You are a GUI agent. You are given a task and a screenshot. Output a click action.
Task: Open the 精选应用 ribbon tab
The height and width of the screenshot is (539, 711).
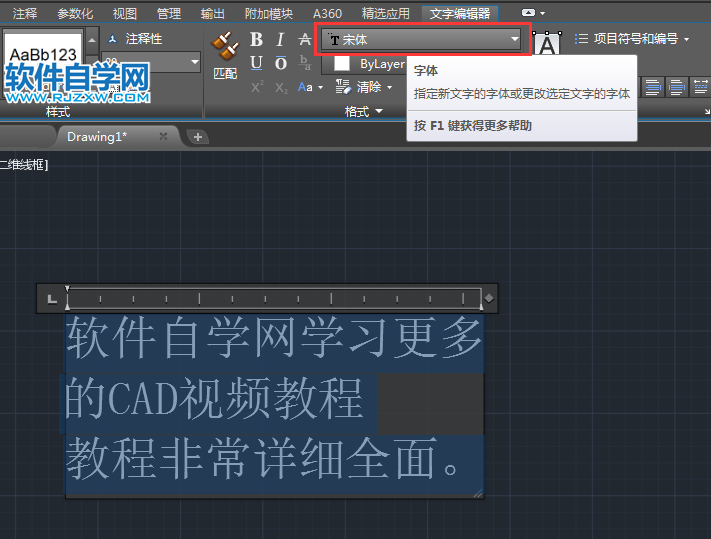(x=385, y=14)
